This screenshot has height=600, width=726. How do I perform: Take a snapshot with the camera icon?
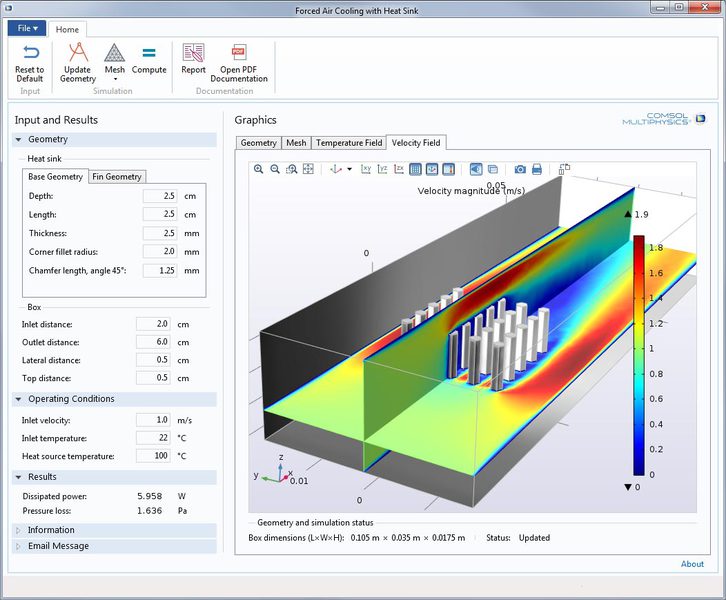[x=520, y=169]
